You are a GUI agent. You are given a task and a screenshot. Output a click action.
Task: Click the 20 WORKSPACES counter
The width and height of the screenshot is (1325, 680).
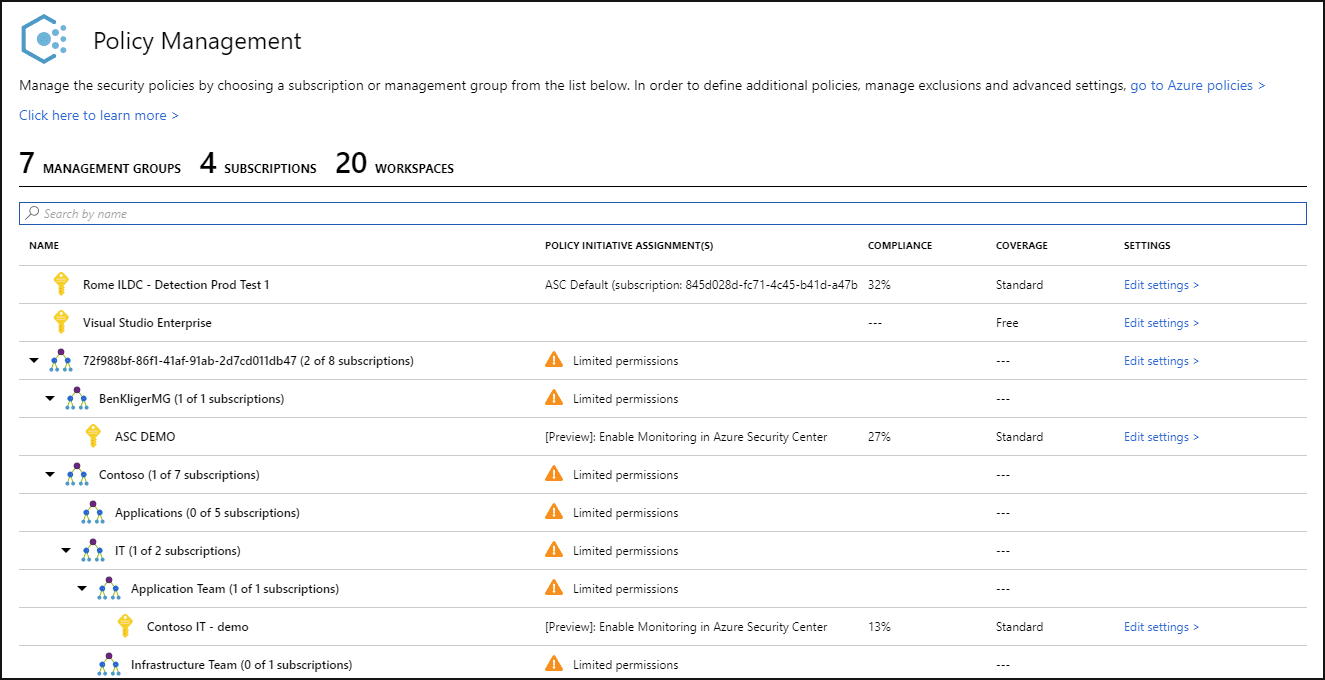(x=395, y=164)
